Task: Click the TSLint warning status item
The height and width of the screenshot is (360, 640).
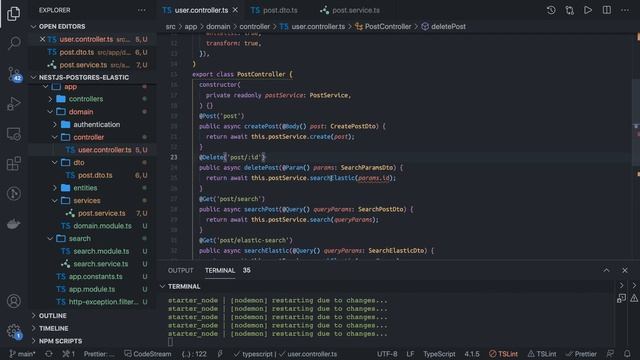Action: coord(542,354)
